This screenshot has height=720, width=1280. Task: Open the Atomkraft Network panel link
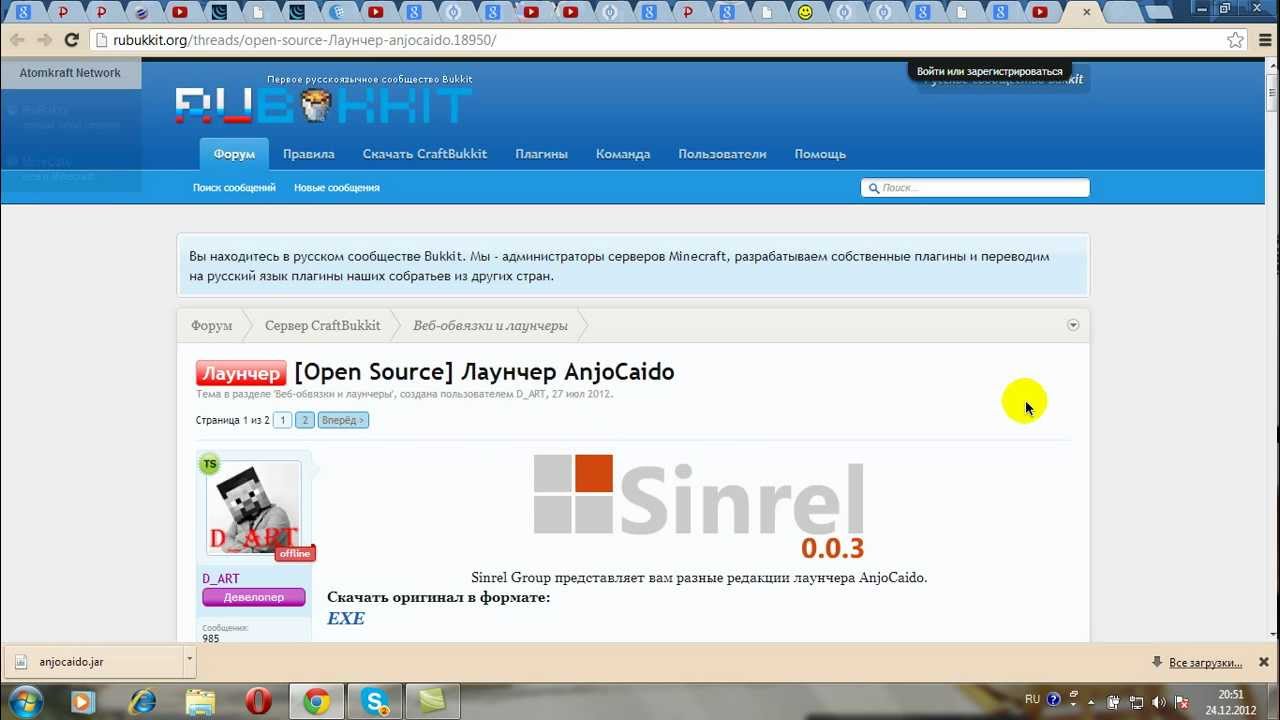(x=70, y=73)
